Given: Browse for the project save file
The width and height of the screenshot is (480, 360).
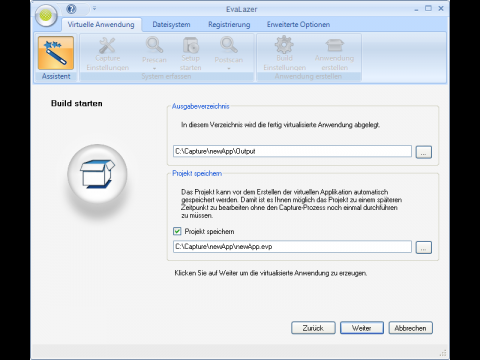Looking at the screenshot, I should (424, 247).
